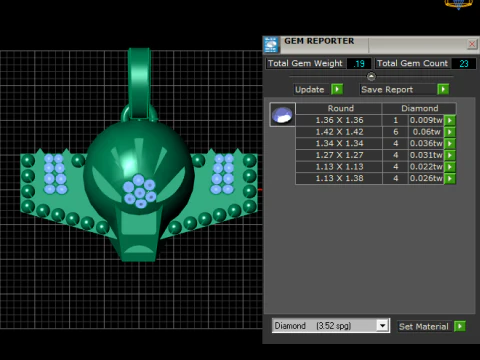Image resolution: width=480 pixels, height=360 pixels.
Task: Click green arrow on the 1.27 X 1.27 row
Action: 450,155
